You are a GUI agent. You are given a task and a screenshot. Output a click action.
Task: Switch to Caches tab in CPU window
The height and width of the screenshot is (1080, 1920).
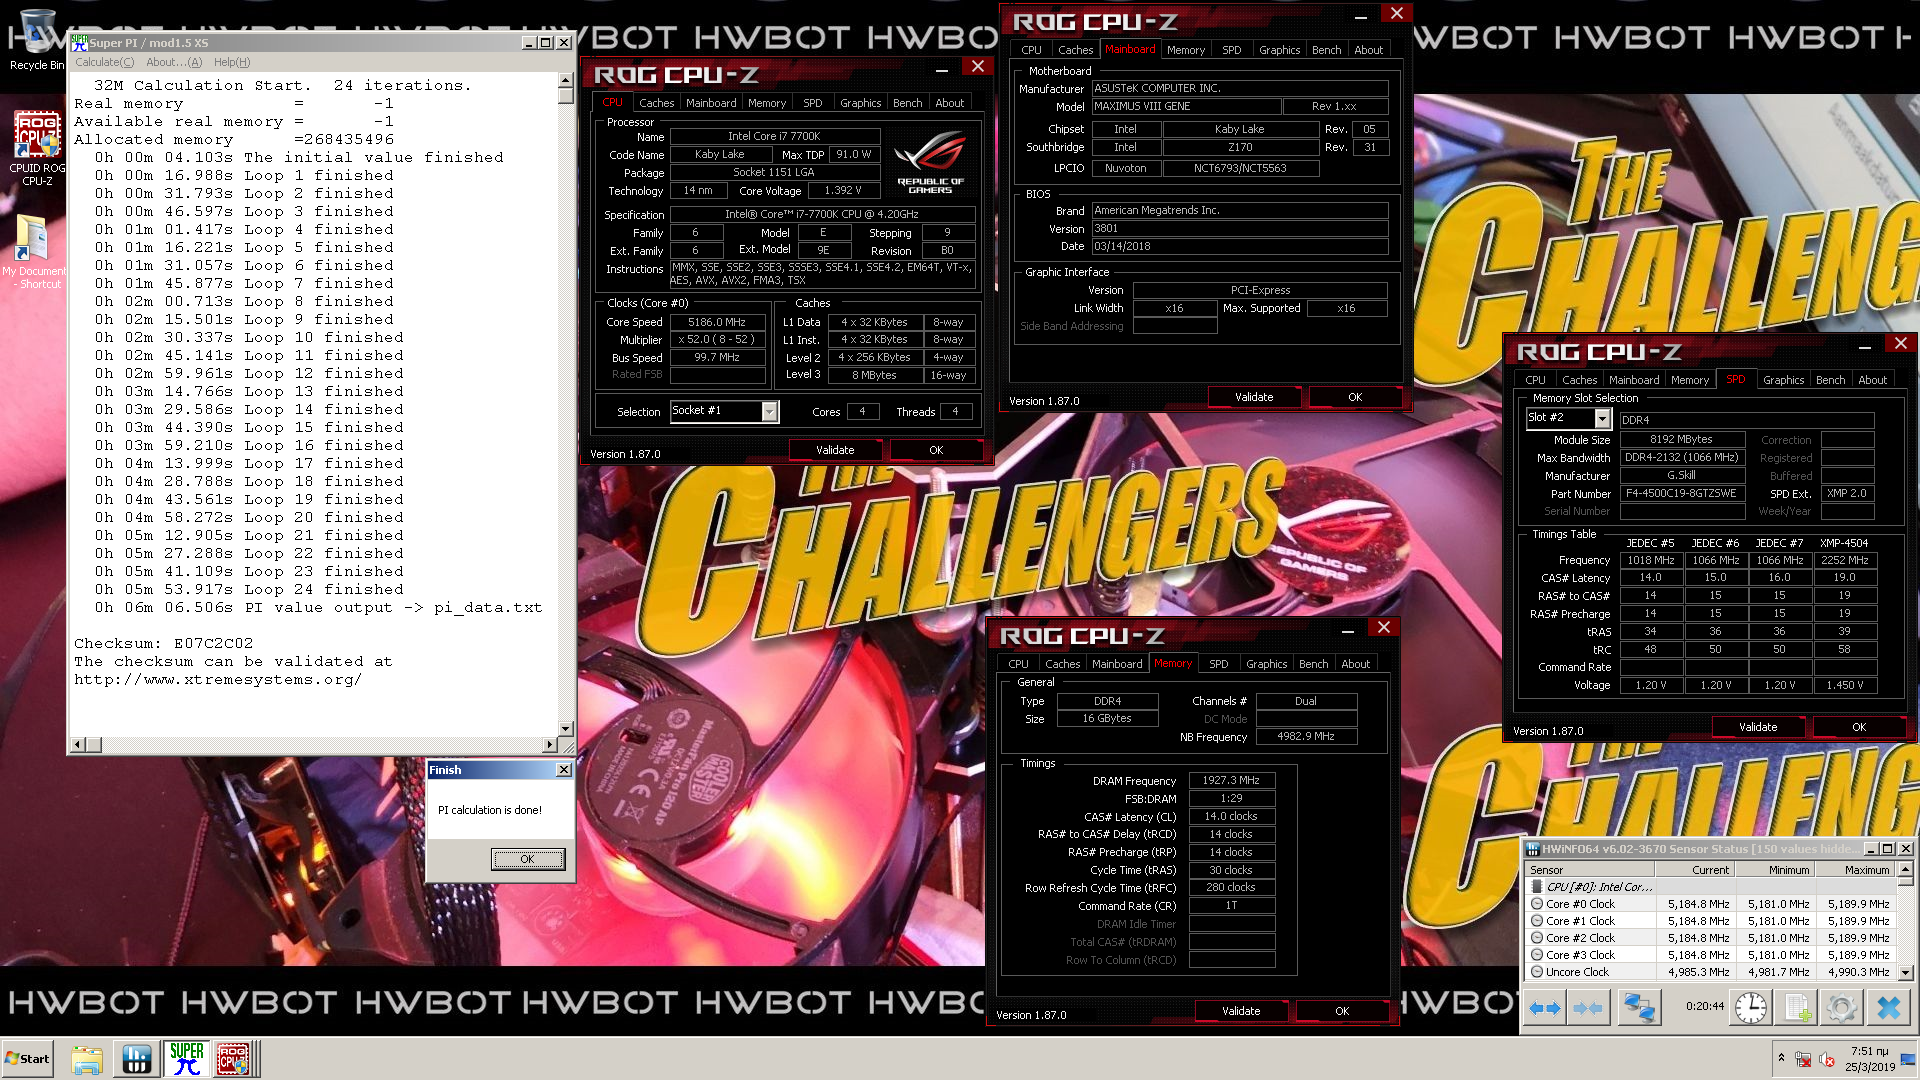coord(656,103)
